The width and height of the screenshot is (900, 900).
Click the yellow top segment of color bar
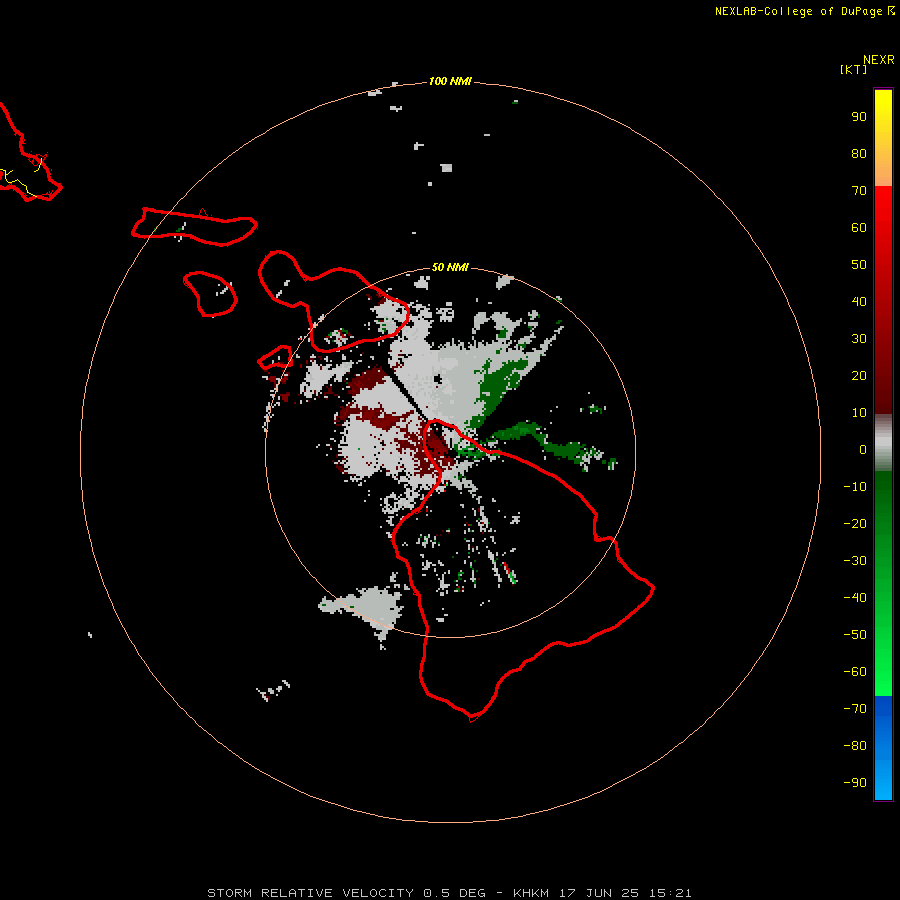[883, 137]
